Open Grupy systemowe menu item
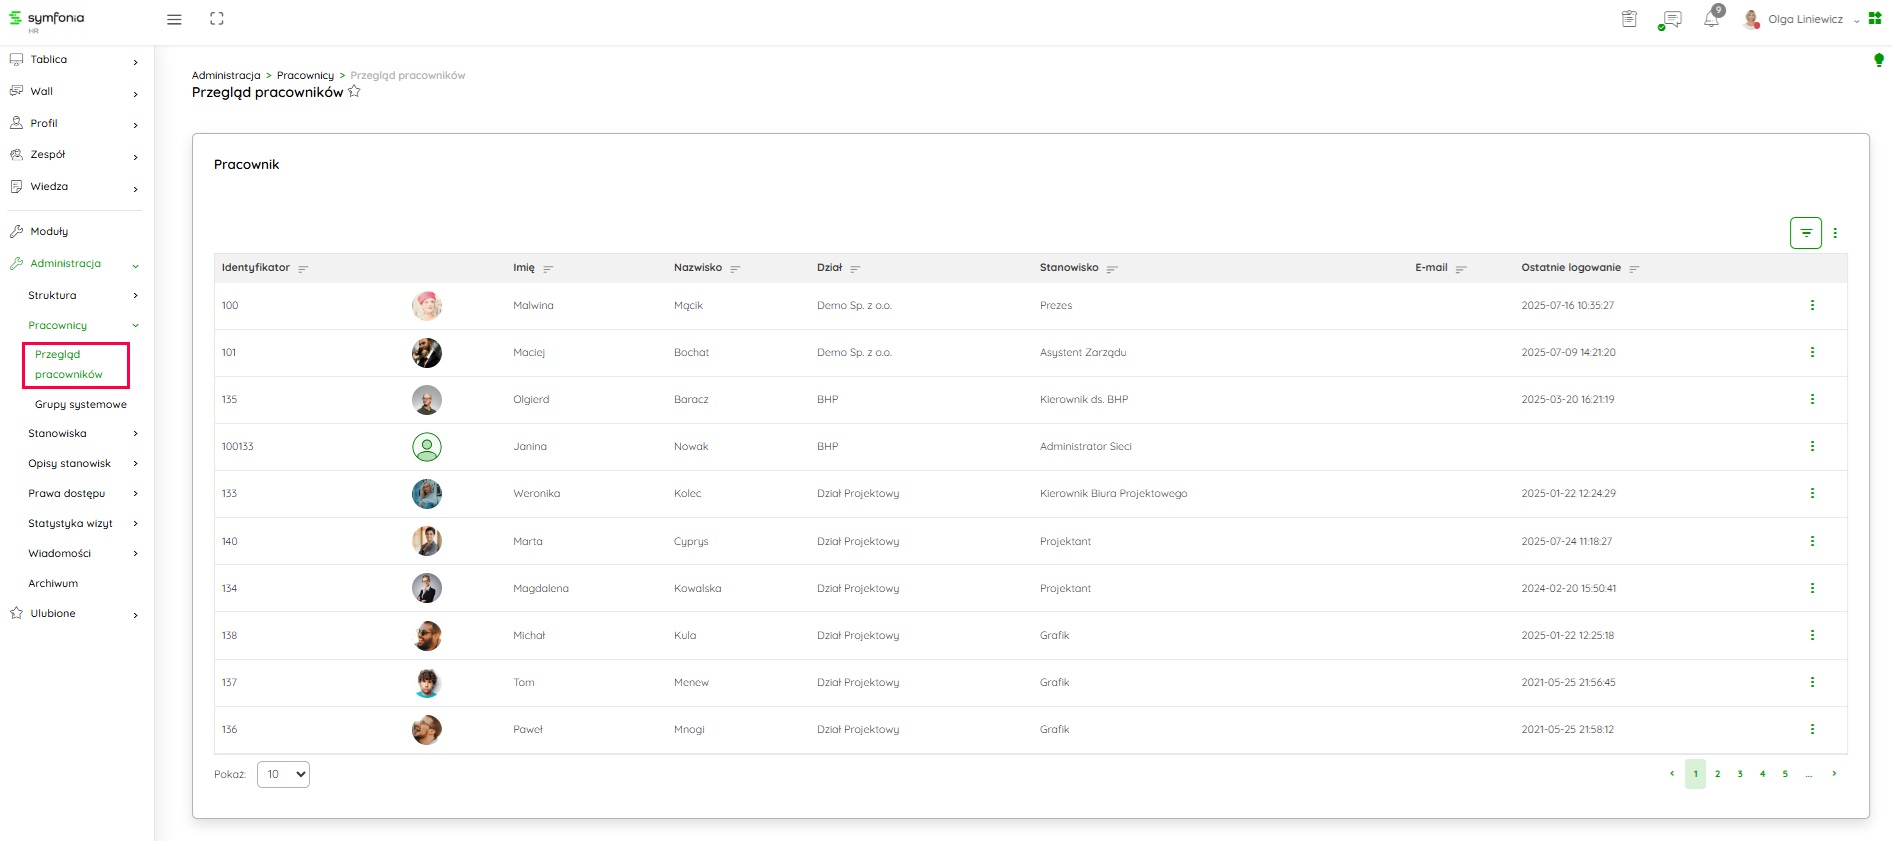The height and width of the screenshot is (841, 1892). (81, 405)
